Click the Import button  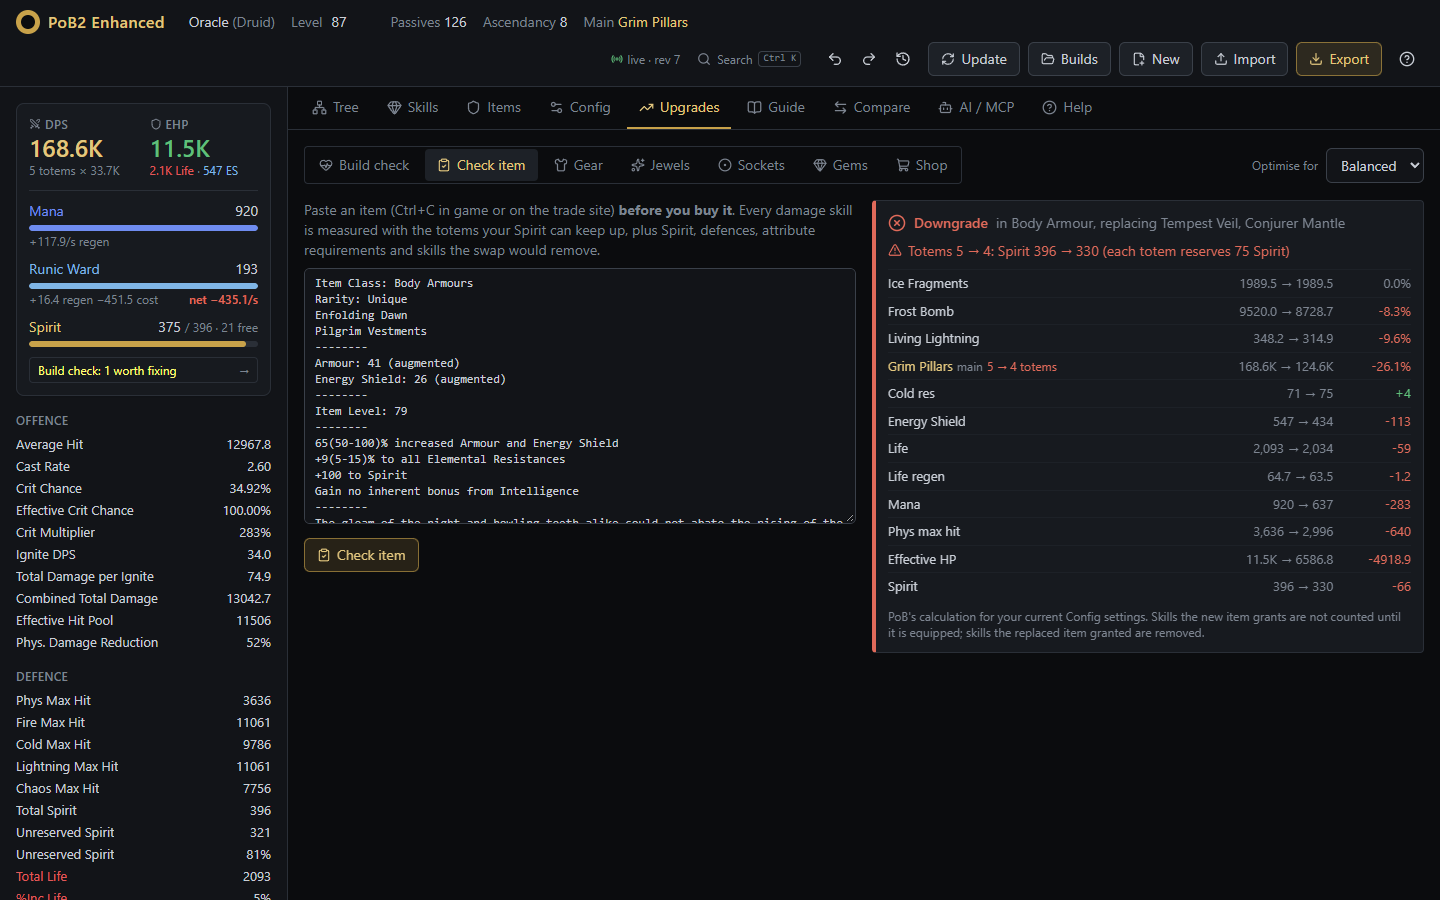(1244, 59)
